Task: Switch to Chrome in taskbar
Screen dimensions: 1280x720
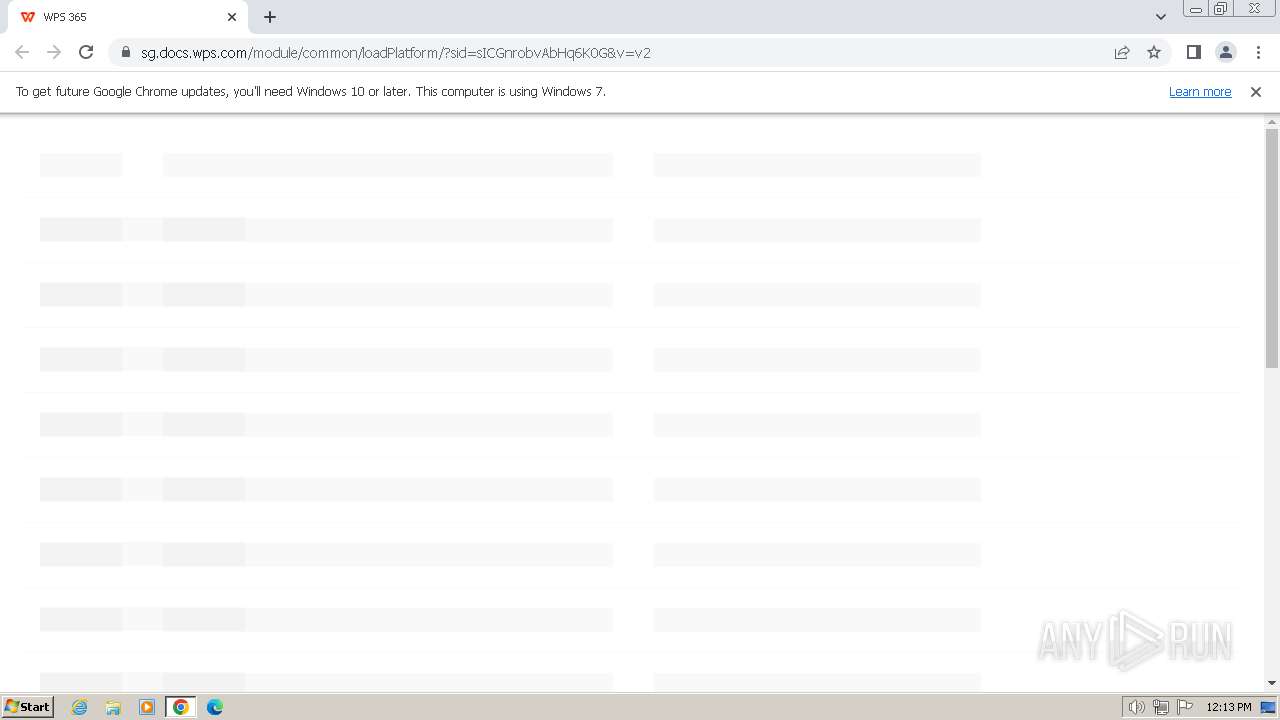Action: click(181, 707)
